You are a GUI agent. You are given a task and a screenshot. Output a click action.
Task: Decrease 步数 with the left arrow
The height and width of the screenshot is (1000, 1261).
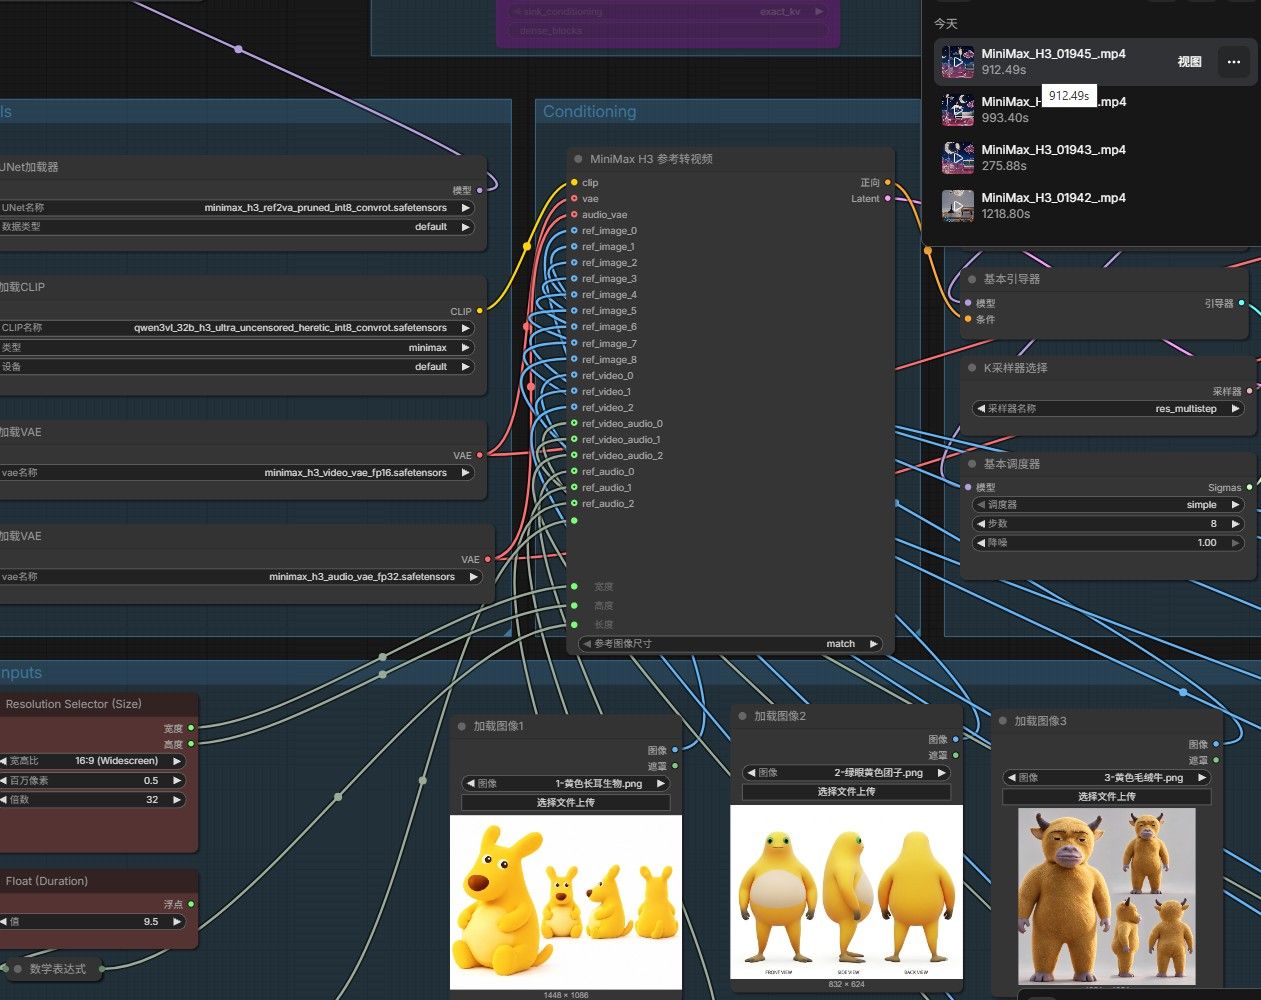pyautogui.click(x=980, y=524)
